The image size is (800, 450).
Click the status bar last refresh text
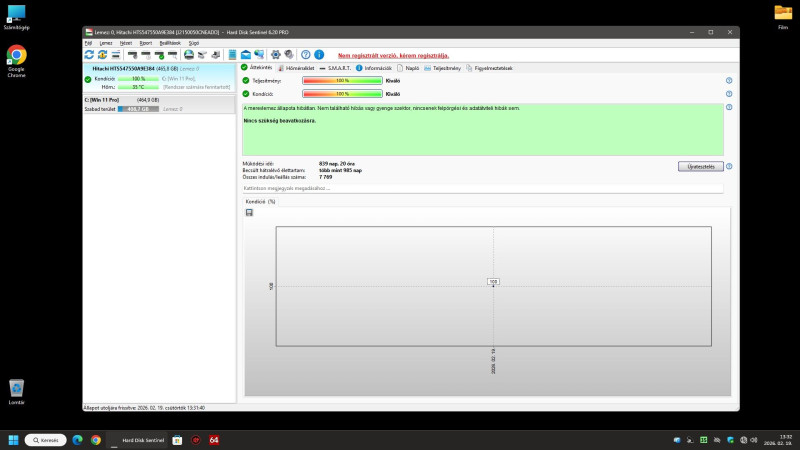click(x=144, y=408)
